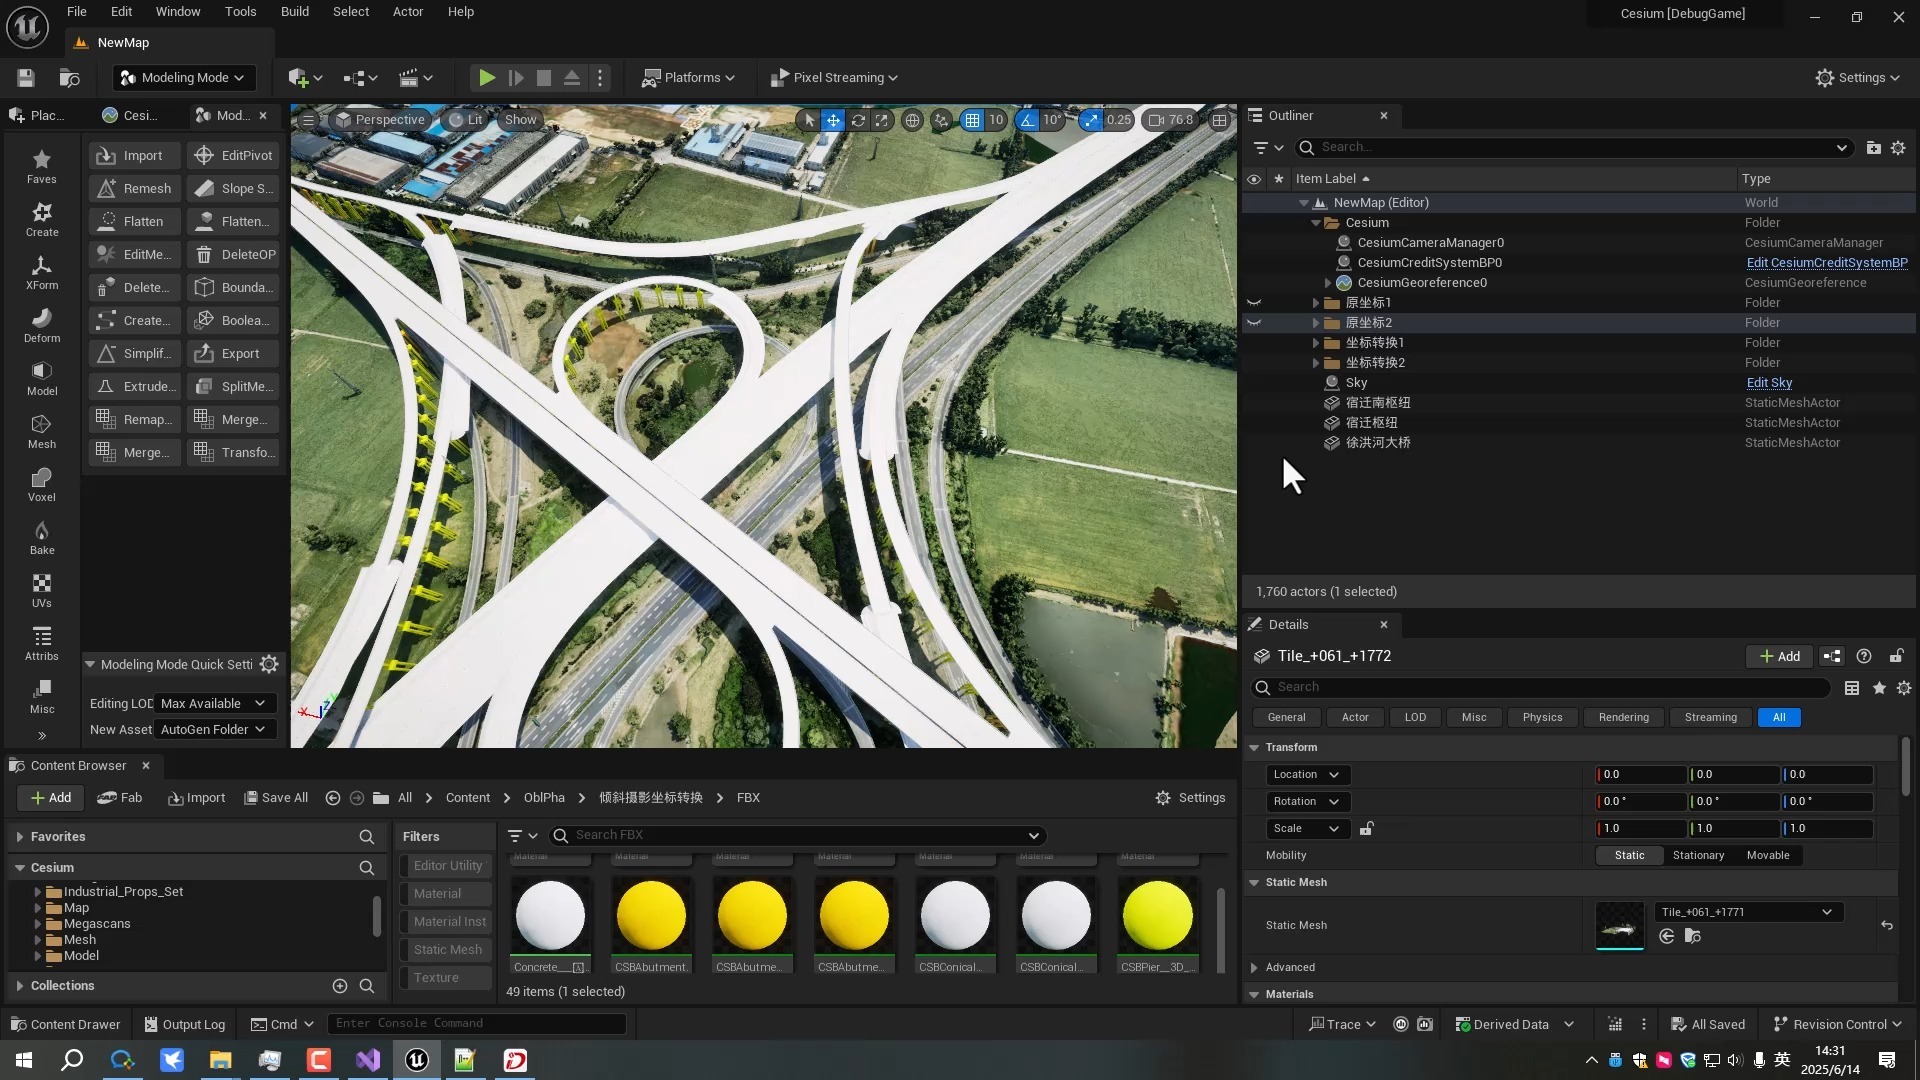This screenshot has width=1920, height=1080.
Task: Select the Deform tool category
Action: [x=41, y=325]
